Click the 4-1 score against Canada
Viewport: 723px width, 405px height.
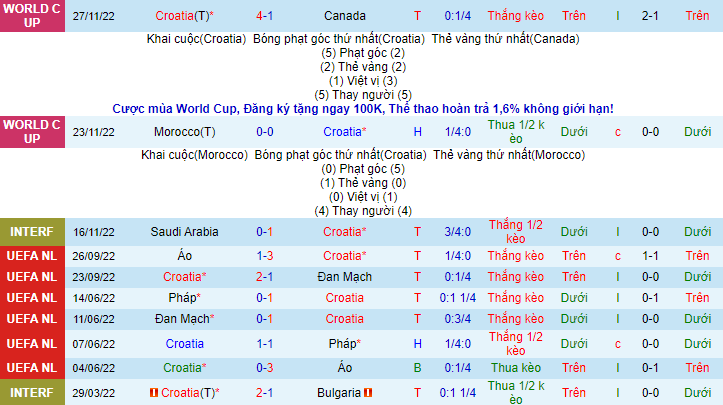coord(265,16)
